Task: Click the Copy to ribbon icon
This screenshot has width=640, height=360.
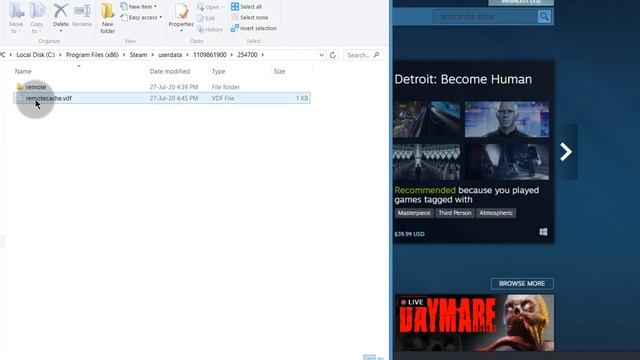Action: pos(37,18)
